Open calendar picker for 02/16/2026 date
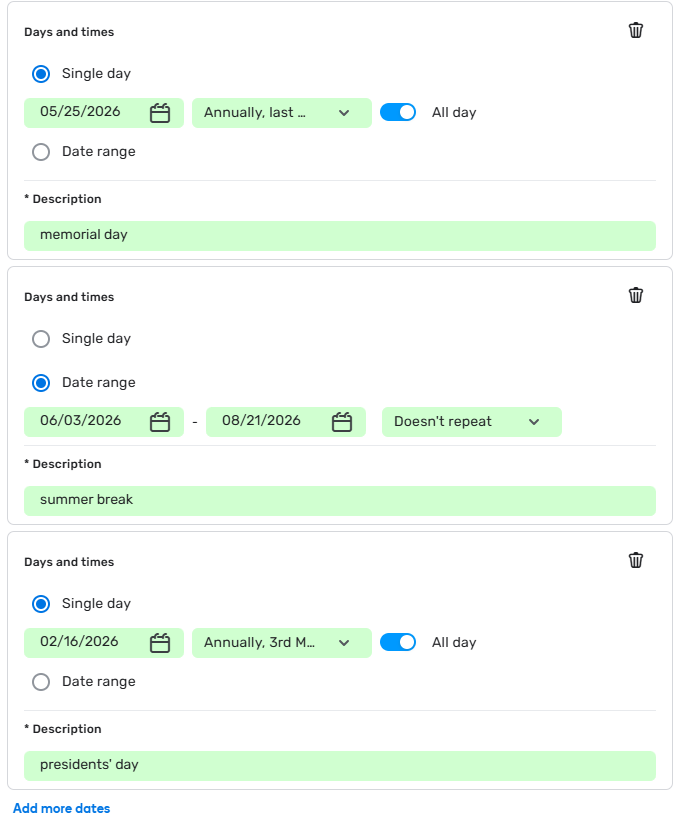This screenshot has width=690, height=836. click(x=160, y=643)
